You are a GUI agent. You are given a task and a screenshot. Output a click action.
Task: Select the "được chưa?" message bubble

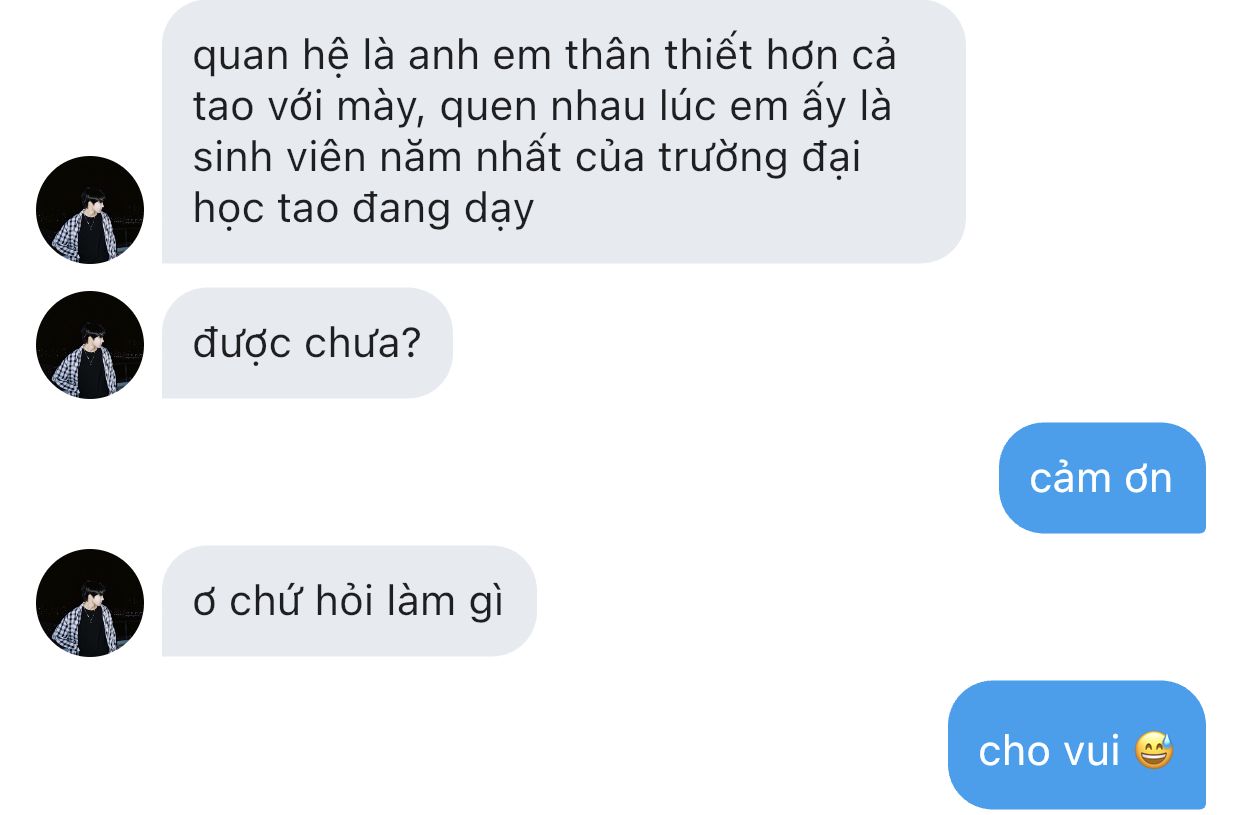click(307, 344)
